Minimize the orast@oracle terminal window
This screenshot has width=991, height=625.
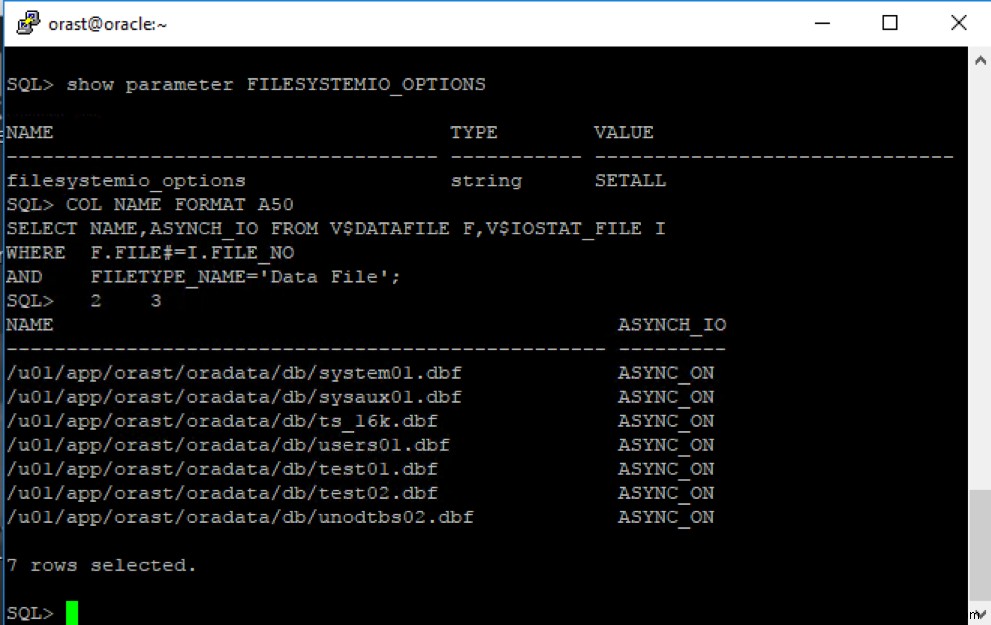pyautogui.click(x=822, y=23)
